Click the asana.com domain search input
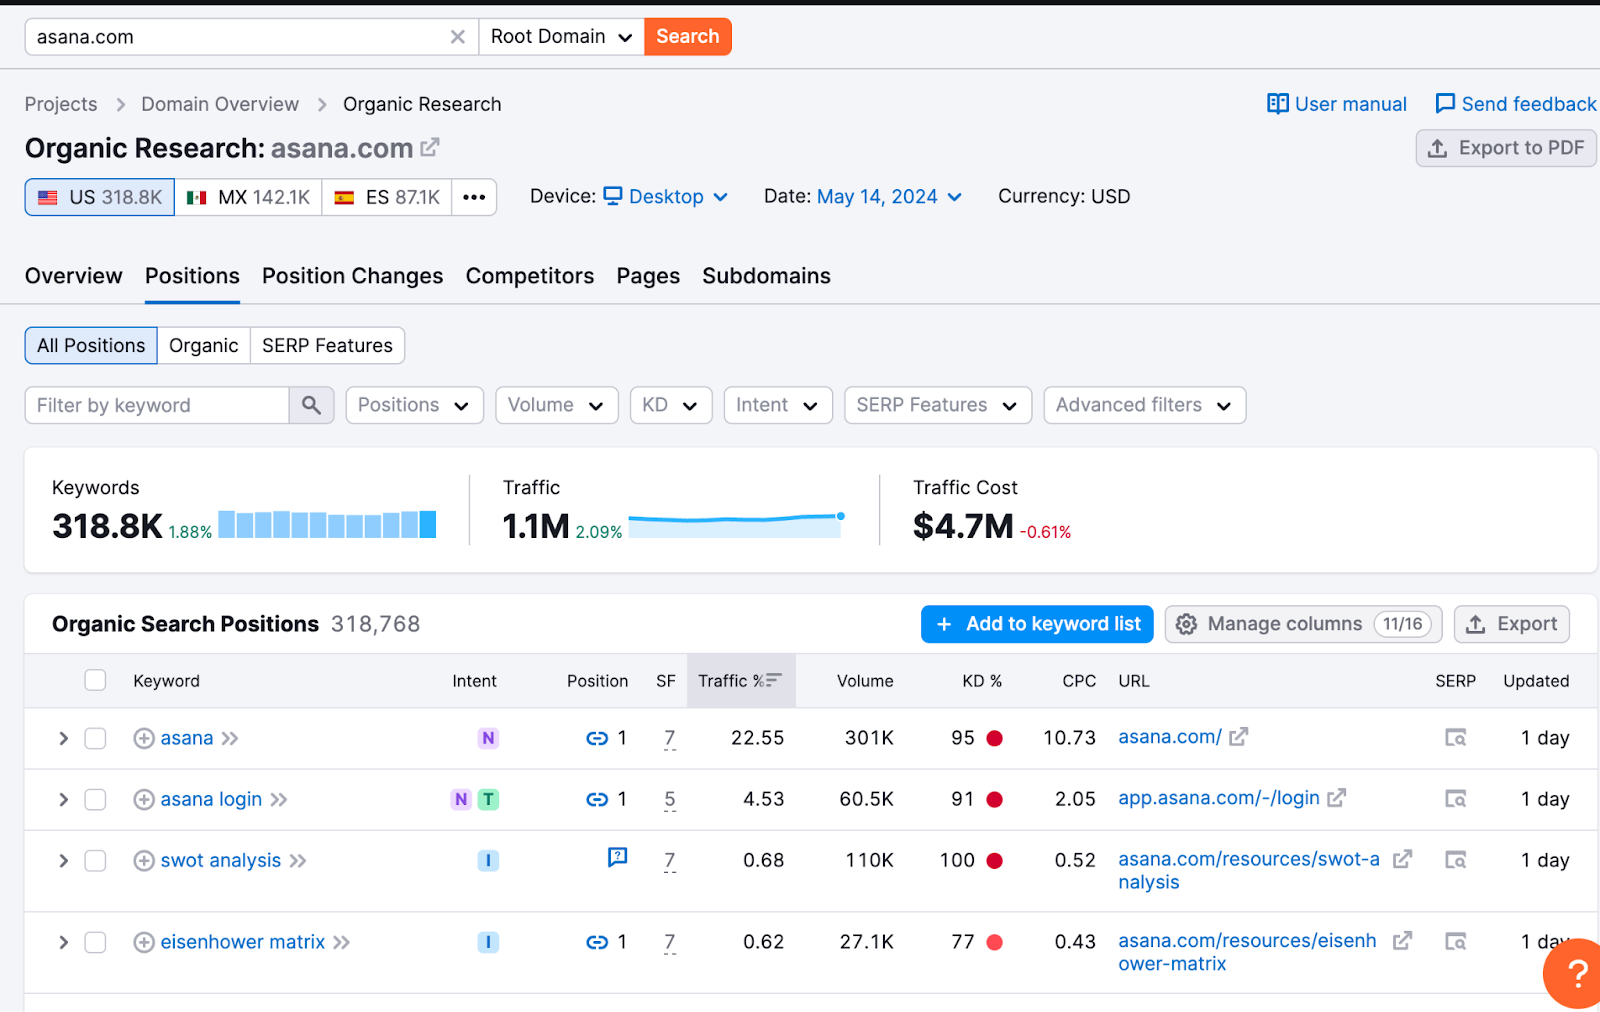 tap(238, 37)
